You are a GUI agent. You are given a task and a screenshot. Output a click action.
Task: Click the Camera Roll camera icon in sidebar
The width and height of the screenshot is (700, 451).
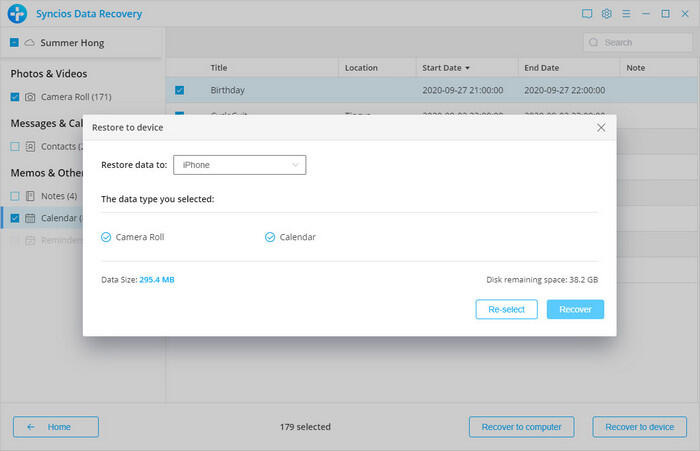[30, 97]
